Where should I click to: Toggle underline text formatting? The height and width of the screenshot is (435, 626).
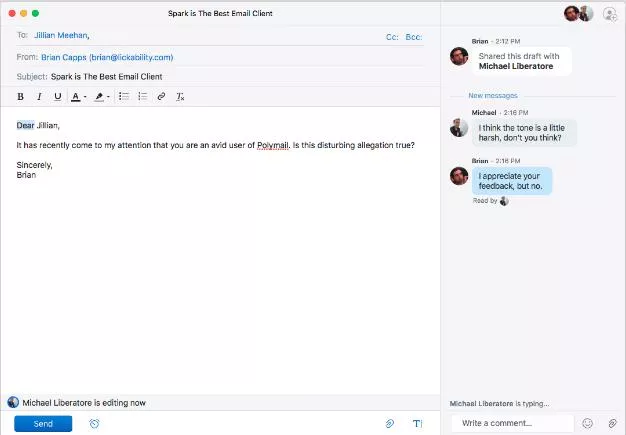(x=57, y=97)
